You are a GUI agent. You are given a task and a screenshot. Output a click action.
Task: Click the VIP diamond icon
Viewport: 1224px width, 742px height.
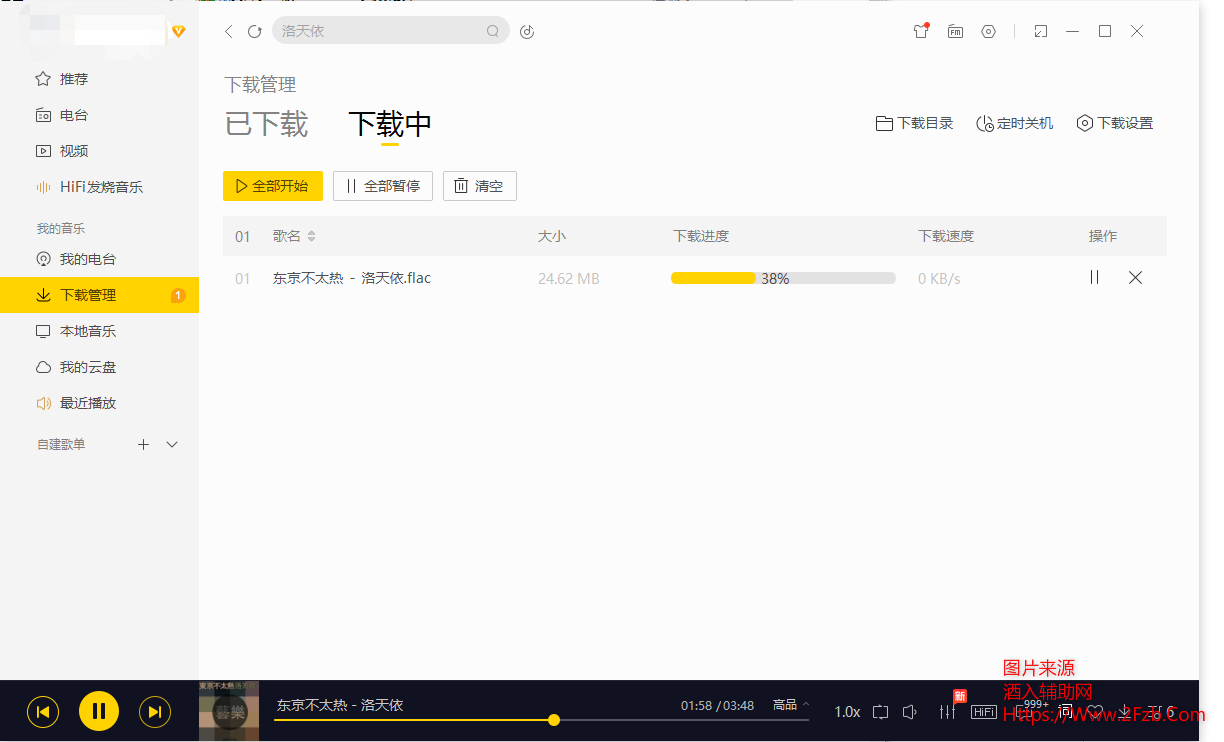coord(179,32)
